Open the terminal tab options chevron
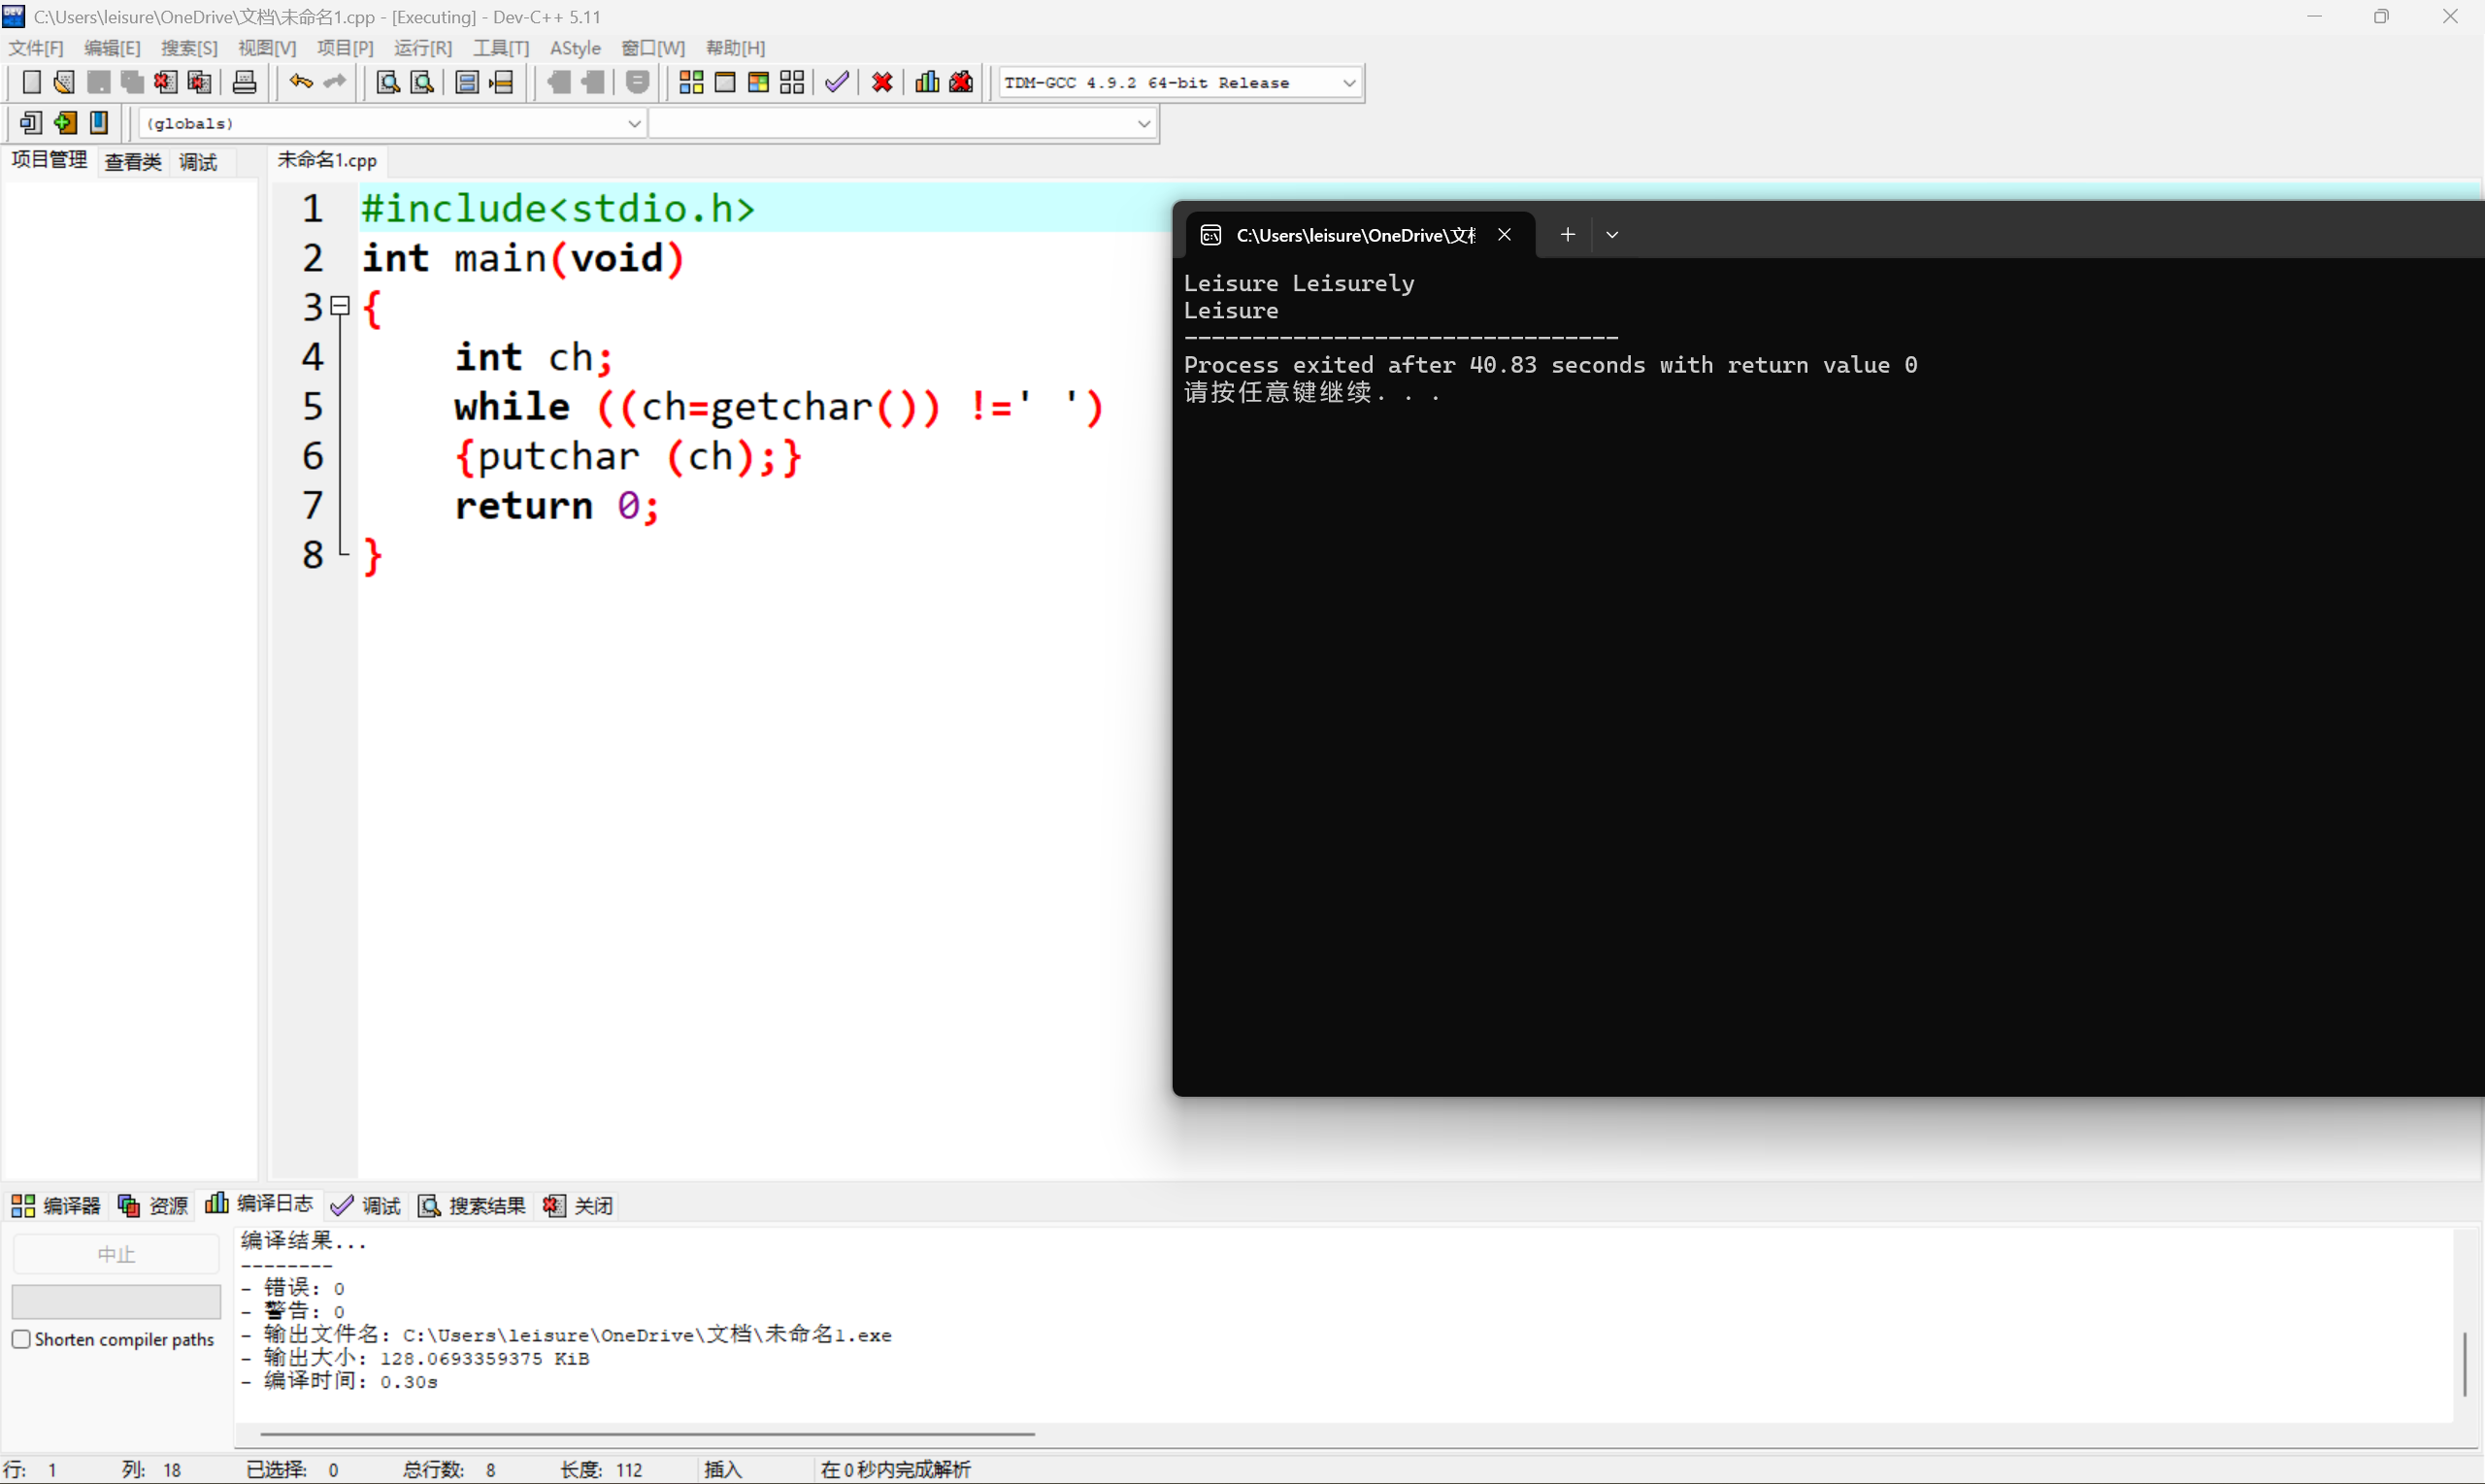Viewport: 2485px width, 1484px height. point(1611,234)
